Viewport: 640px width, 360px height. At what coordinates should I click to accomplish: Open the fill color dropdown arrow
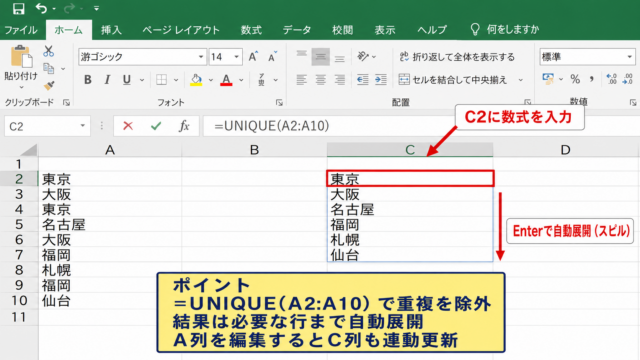[211, 80]
